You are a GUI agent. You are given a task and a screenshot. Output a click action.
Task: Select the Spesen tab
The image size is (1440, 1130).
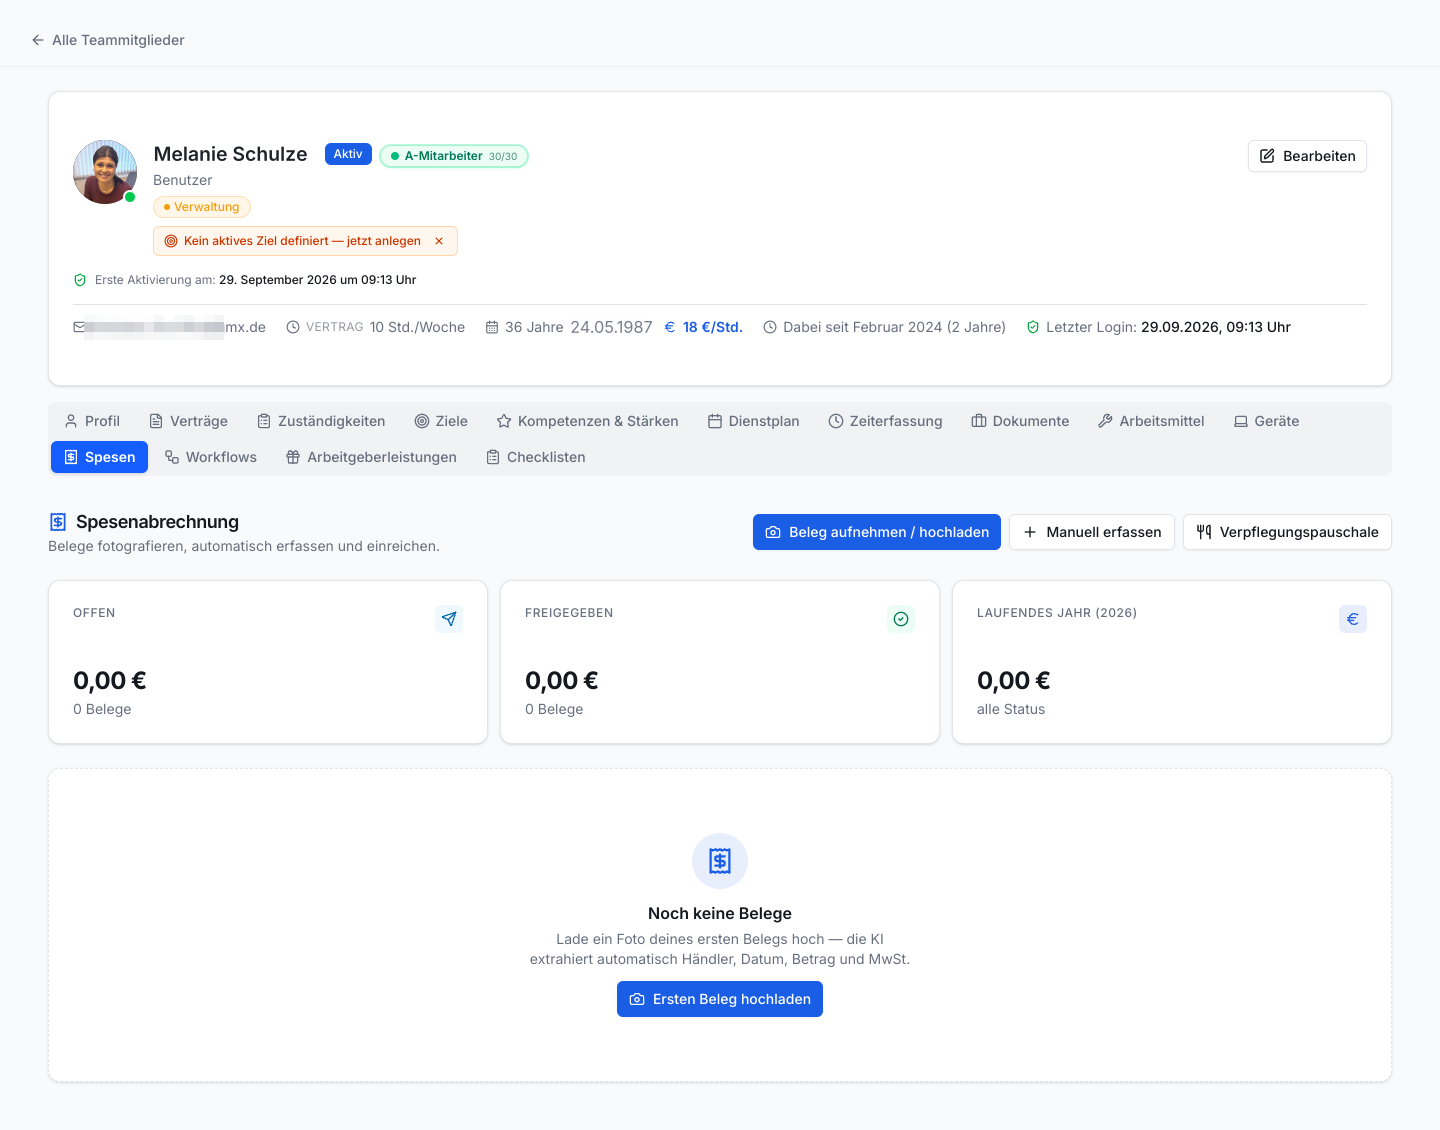(100, 457)
